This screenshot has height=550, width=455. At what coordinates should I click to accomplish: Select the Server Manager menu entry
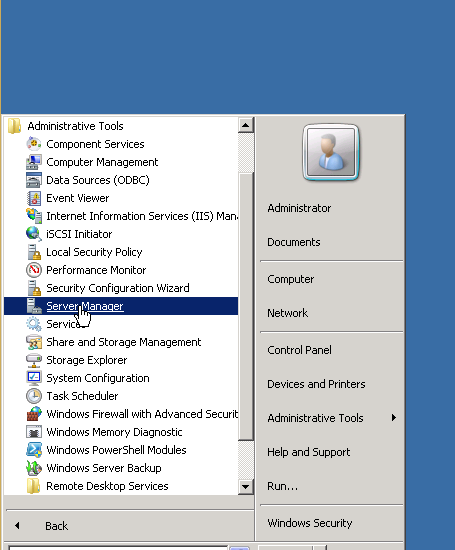121,306
